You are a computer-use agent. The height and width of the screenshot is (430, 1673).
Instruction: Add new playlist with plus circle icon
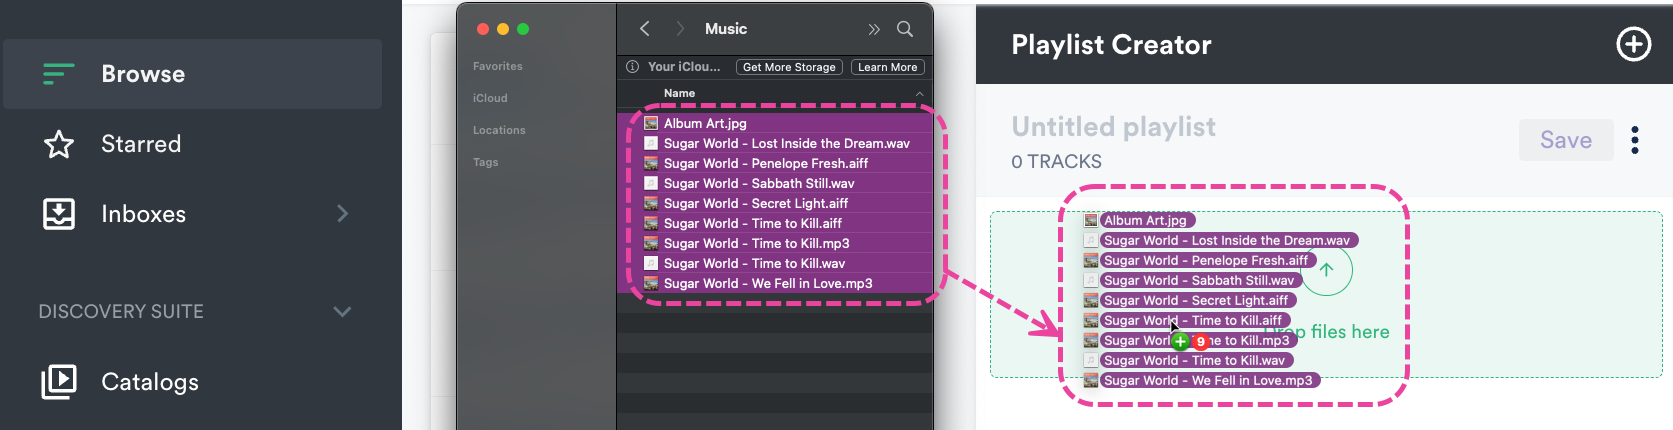(x=1634, y=44)
